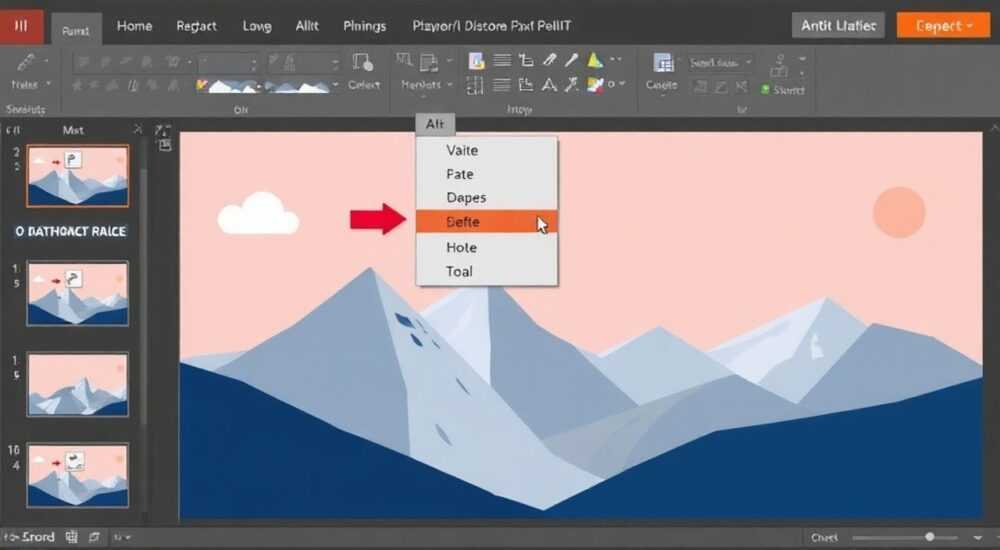Click the Caaple table icon
Viewport: 1000px width, 550px height.
[663, 63]
